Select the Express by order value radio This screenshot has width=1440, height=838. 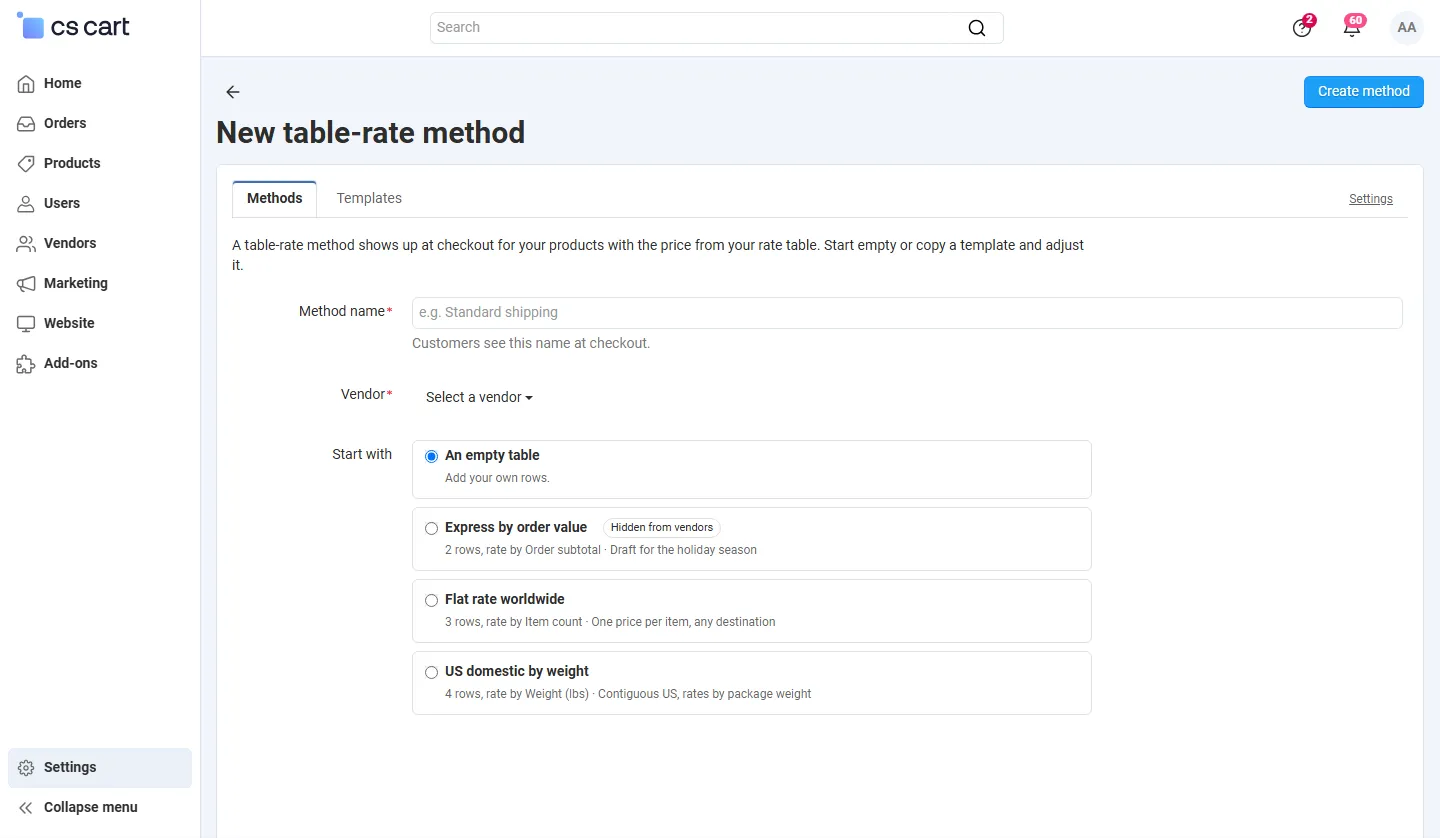[x=432, y=528]
